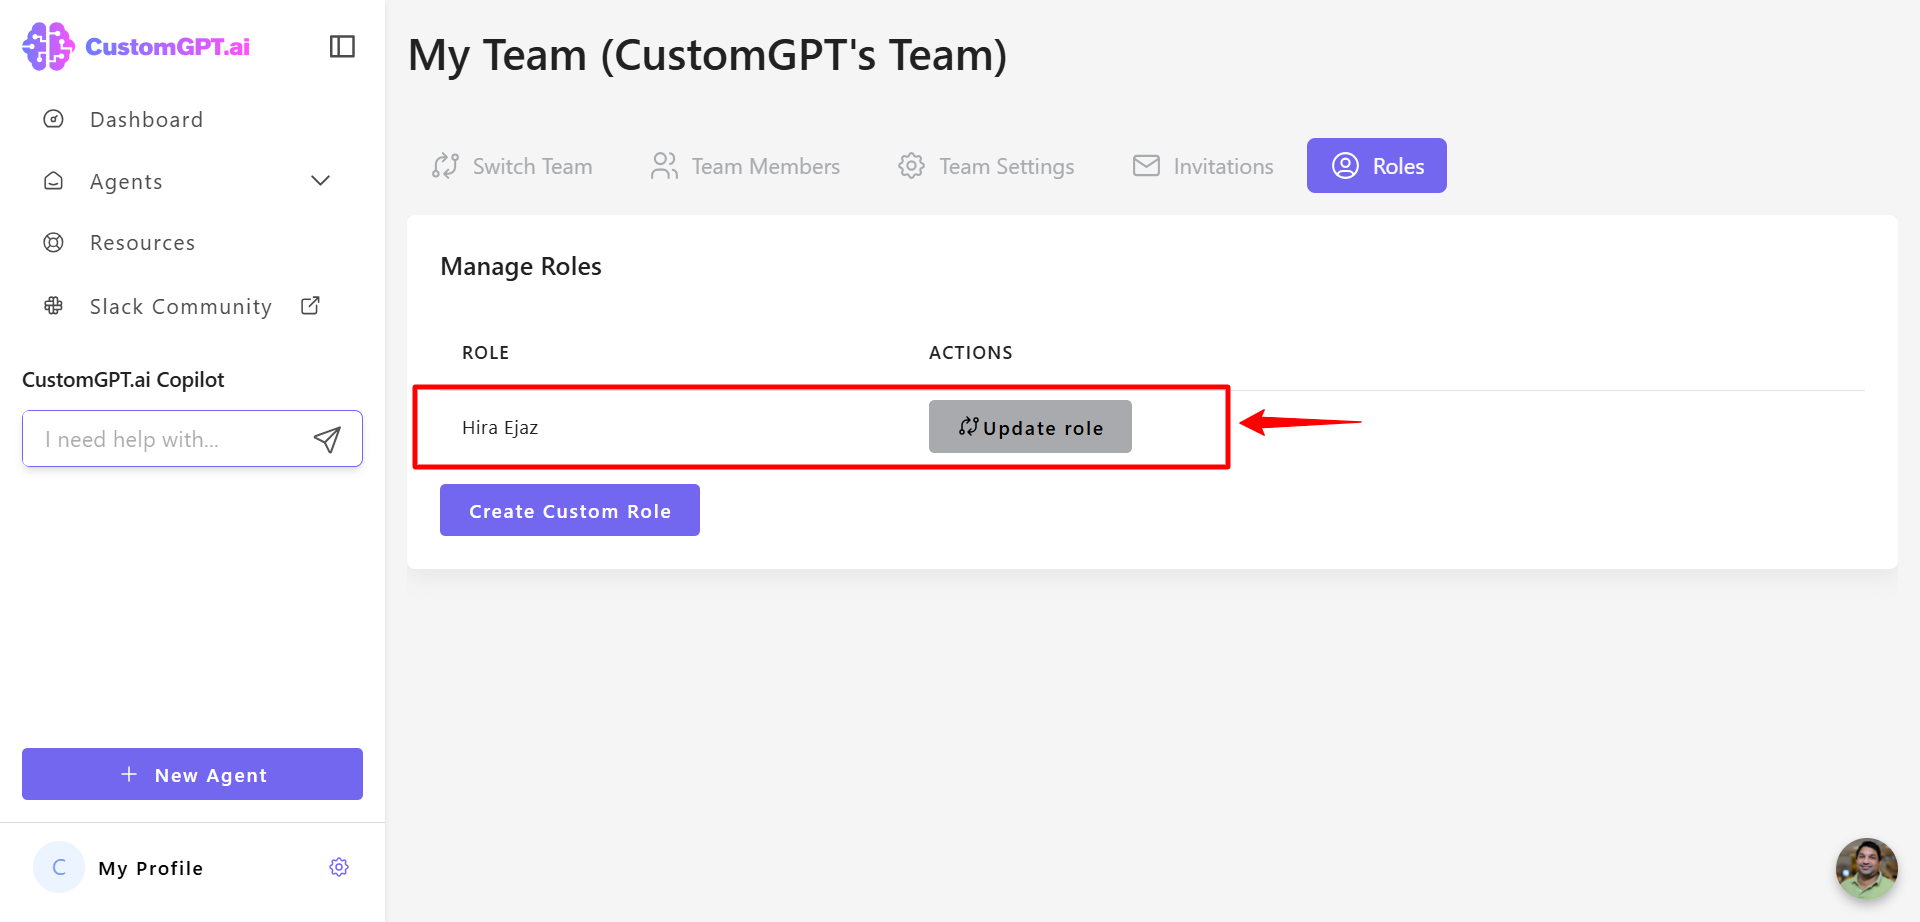Open profile settings gear icon
1920x922 pixels.
339,867
